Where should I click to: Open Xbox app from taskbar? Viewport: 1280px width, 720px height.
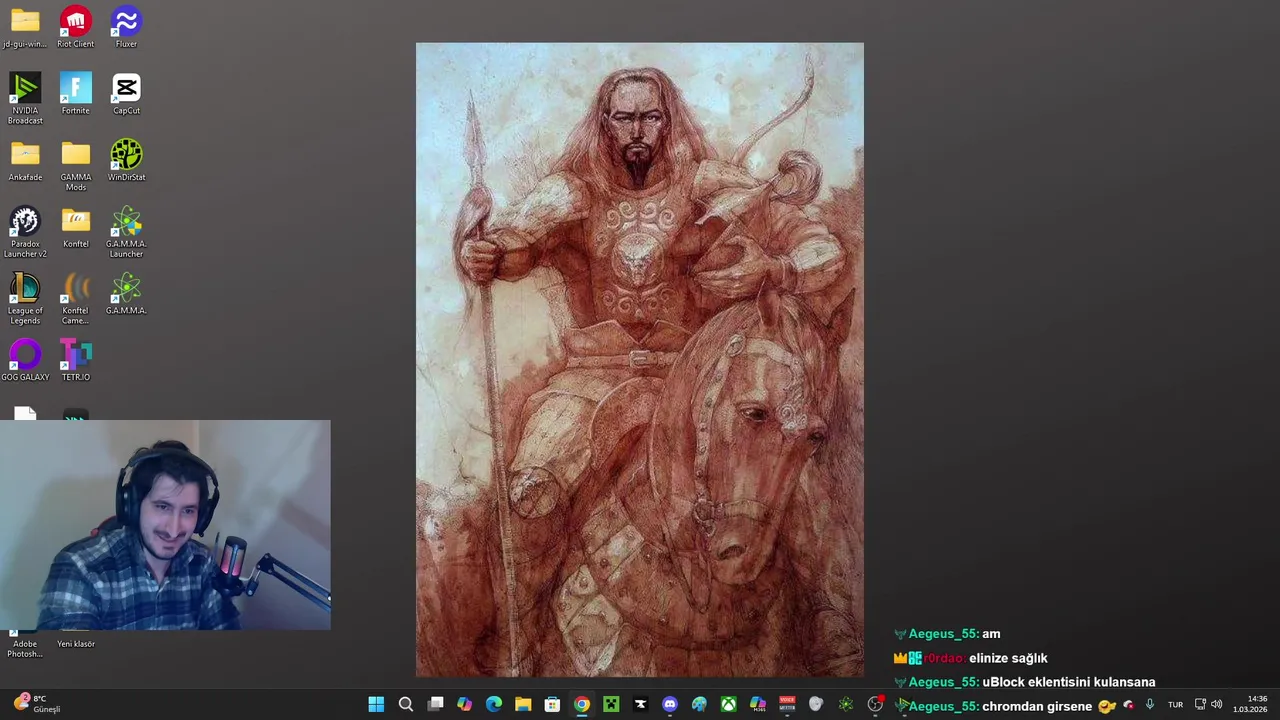click(x=728, y=705)
